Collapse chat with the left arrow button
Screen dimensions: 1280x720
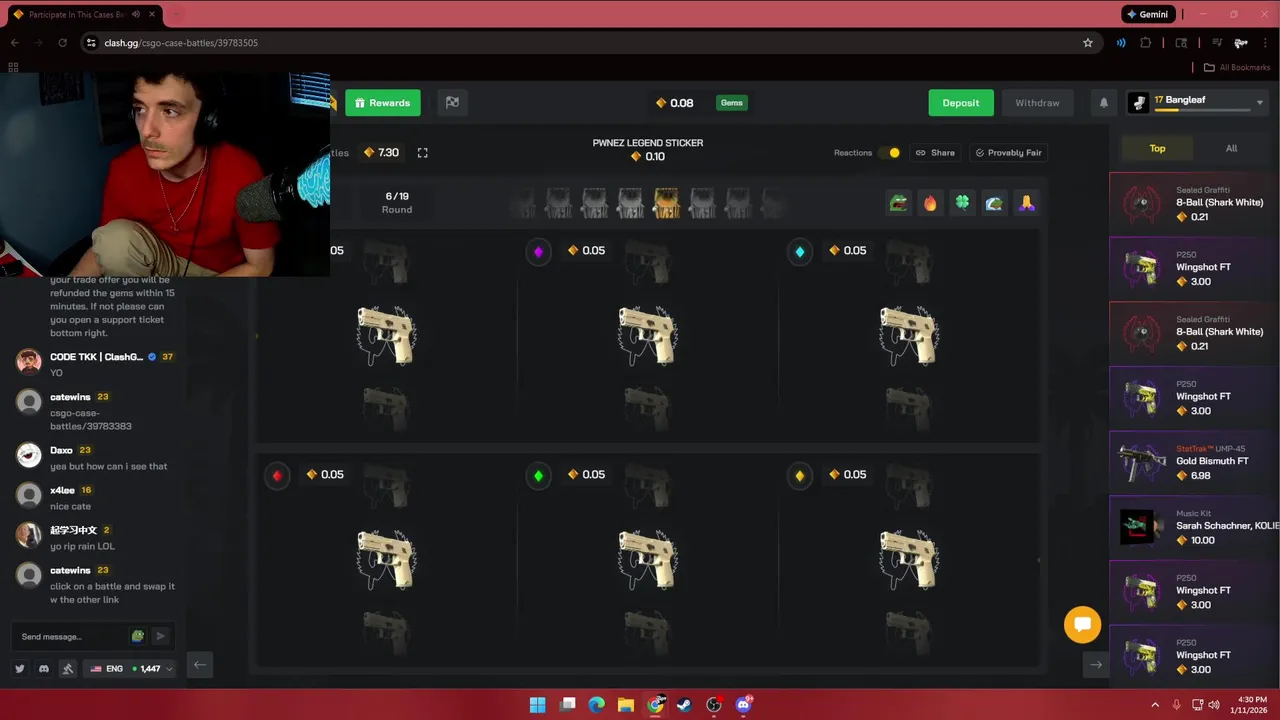tap(200, 665)
